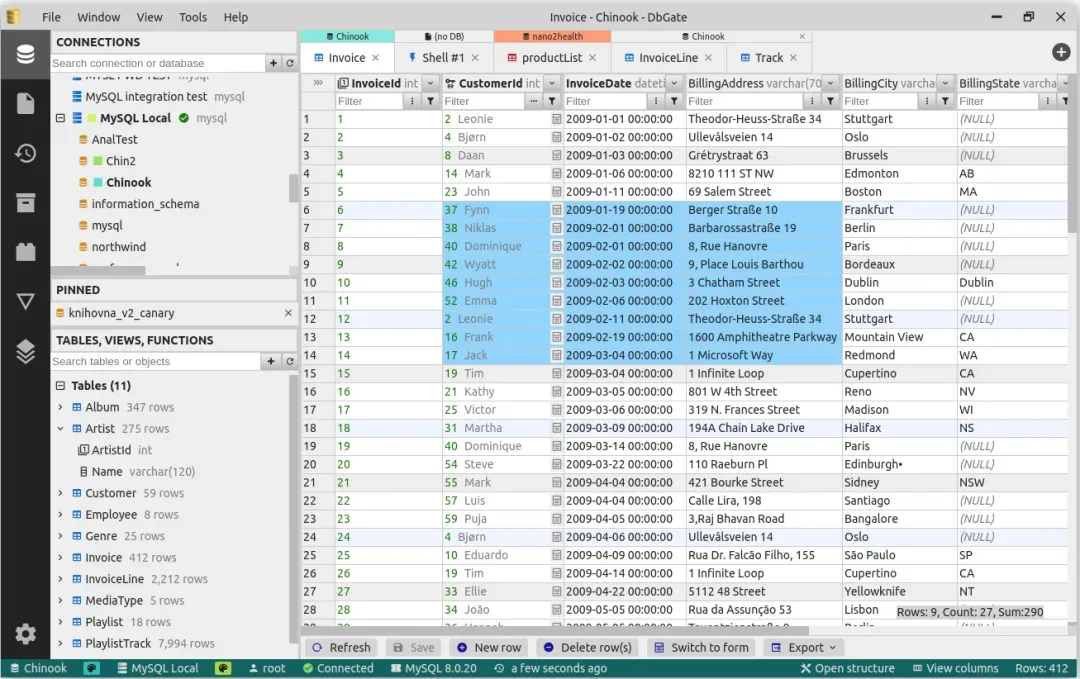Open the InvoiceDate column dropdown arrow
1080x679 pixels.
tap(673, 84)
